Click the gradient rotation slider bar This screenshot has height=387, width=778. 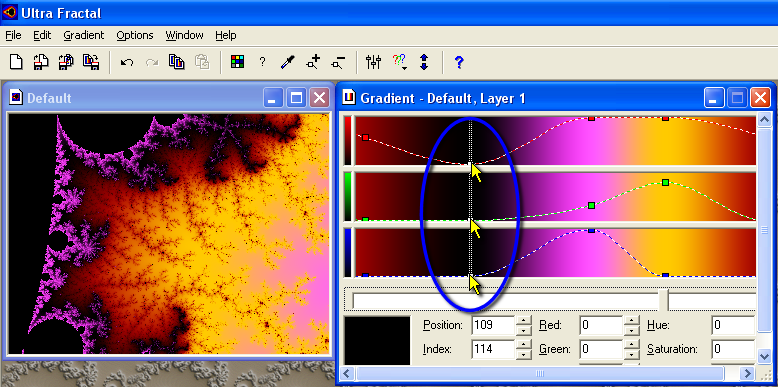tap(554, 301)
